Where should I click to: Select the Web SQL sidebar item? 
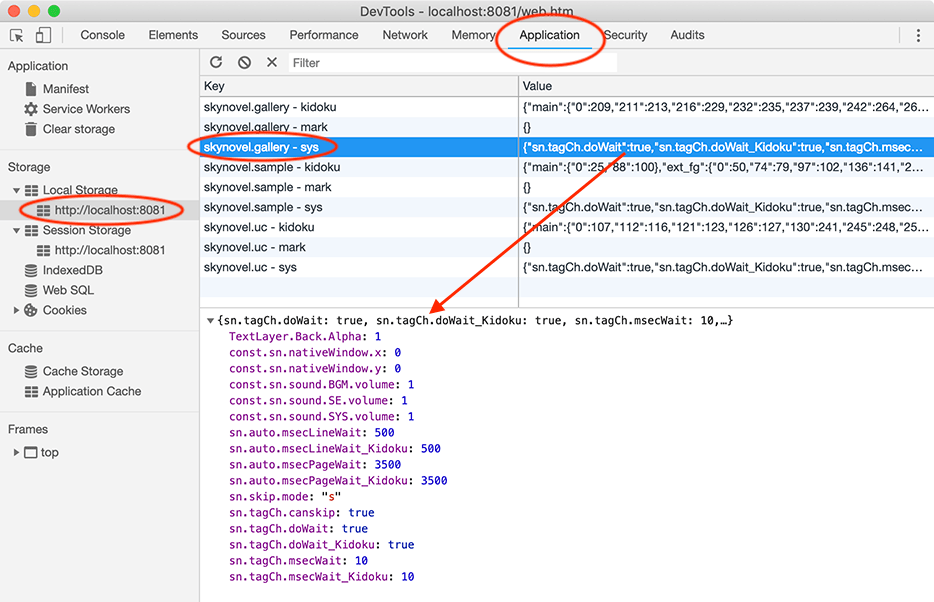(x=68, y=291)
